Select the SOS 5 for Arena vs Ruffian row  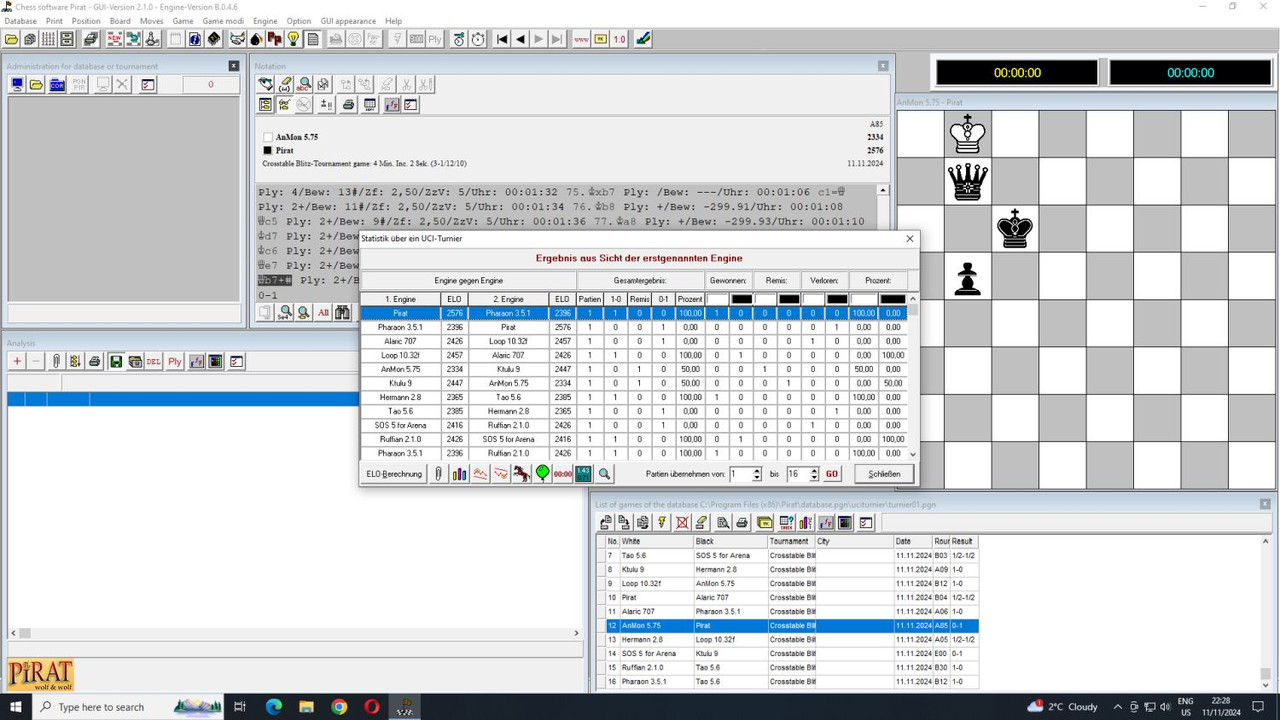click(x=634, y=425)
